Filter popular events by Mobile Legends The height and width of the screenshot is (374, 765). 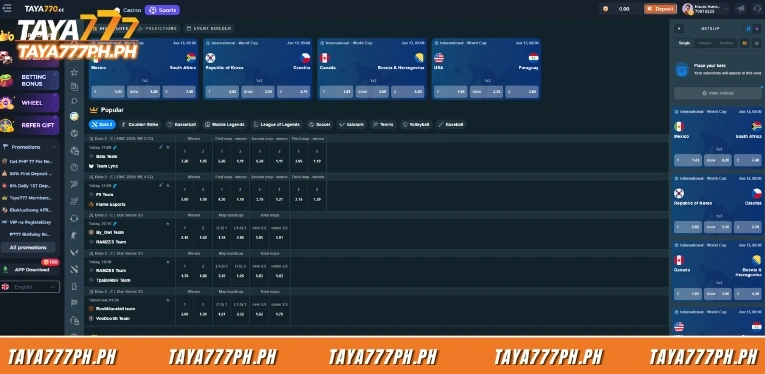pyautogui.click(x=225, y=124)
